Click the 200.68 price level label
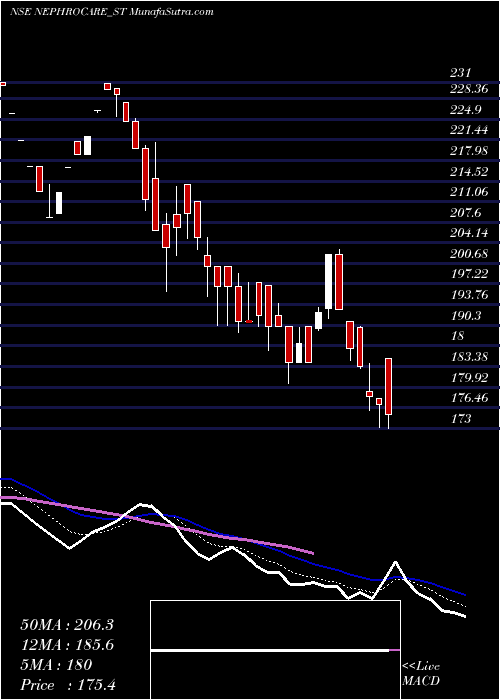 [x=469, y=254]
